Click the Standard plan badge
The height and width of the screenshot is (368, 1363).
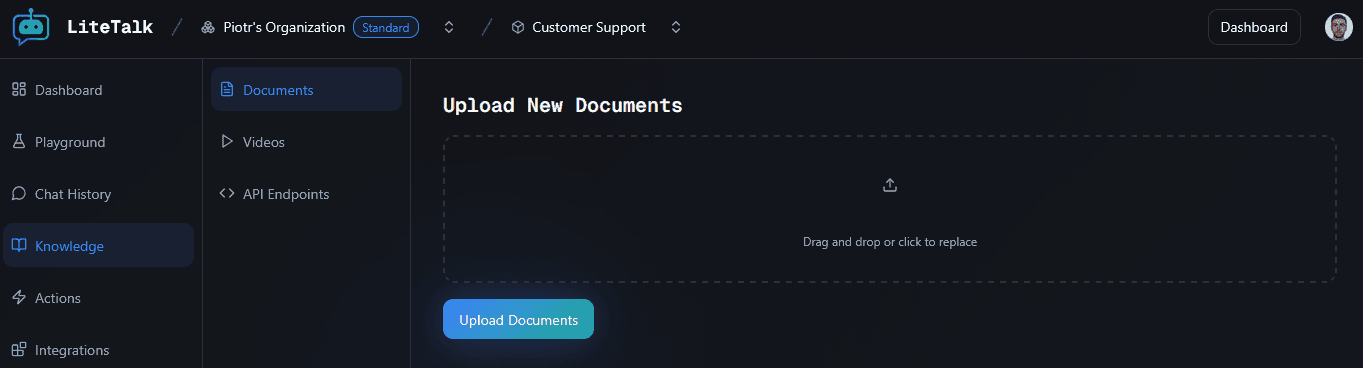pyautogui.click(x=386, y=28)
